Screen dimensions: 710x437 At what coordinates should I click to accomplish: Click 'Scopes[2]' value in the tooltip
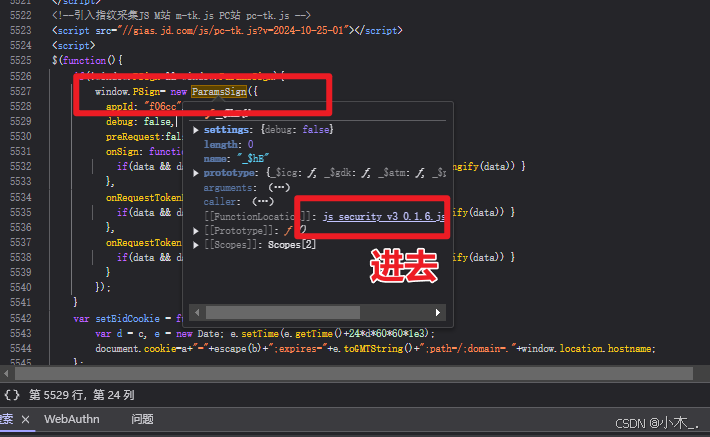point(292,245)
